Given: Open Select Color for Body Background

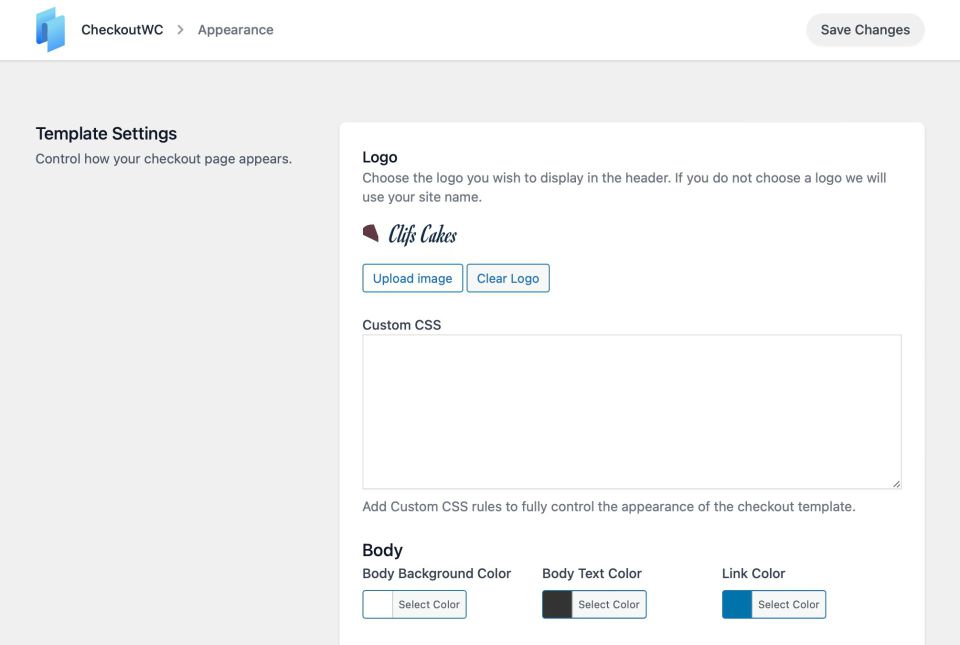Looking at the screenshot, I should click(429, 605).
